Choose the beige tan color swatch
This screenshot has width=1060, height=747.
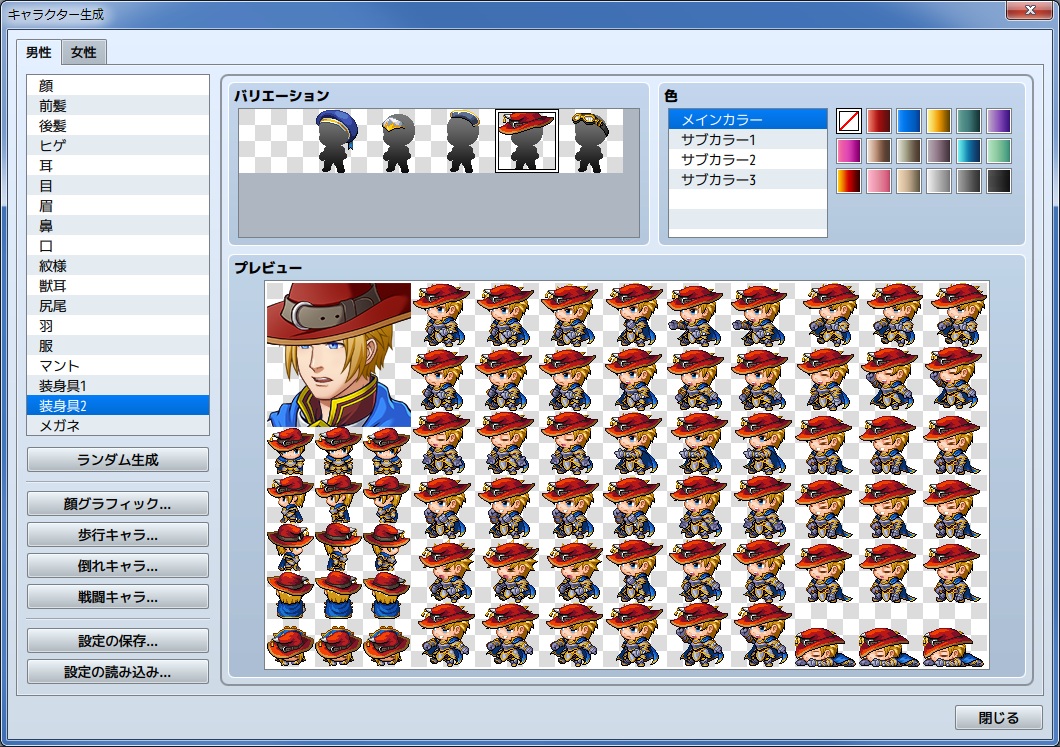pos(909,181)
